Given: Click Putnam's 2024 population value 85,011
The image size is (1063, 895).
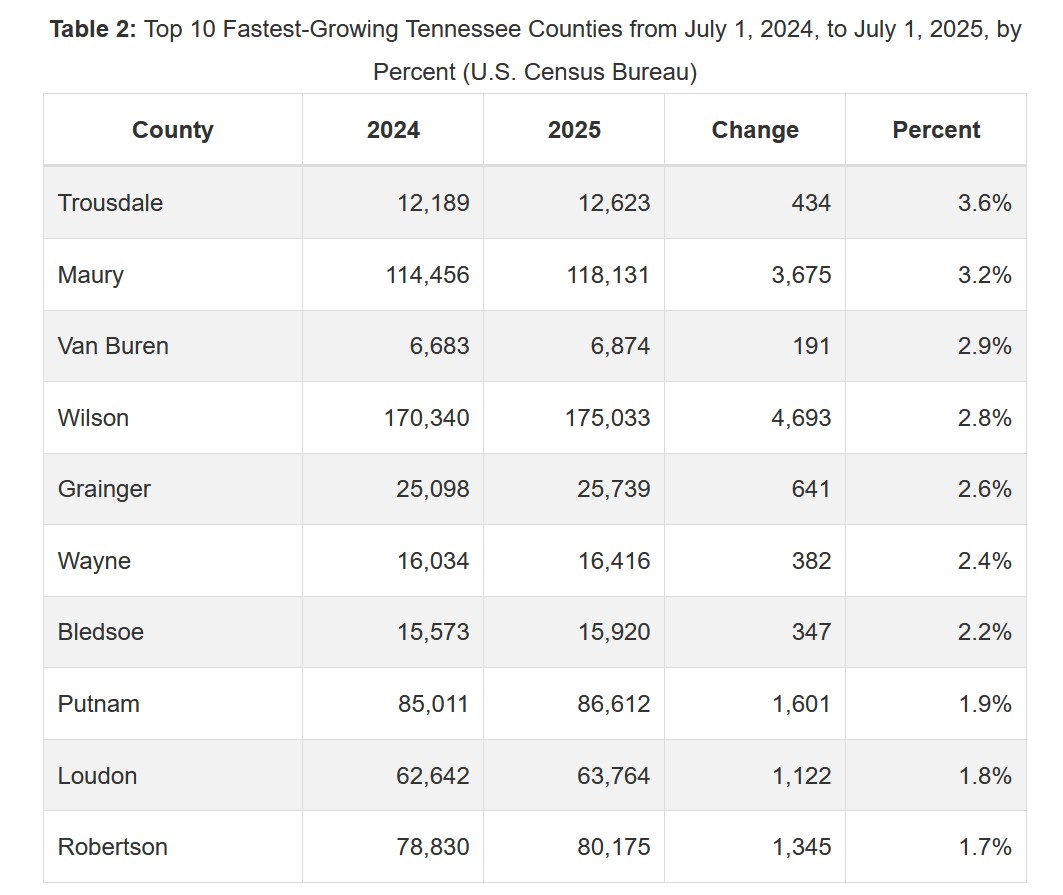Looking at the screenshot, I should [x=432, y=704].
